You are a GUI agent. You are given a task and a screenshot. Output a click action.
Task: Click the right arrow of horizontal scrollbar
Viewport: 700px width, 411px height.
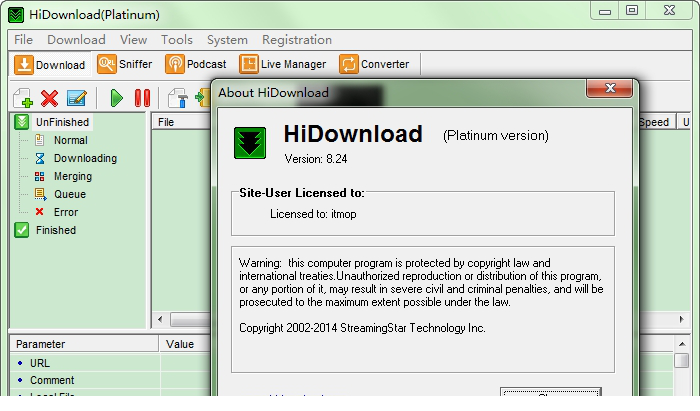(x=681, y=320)
